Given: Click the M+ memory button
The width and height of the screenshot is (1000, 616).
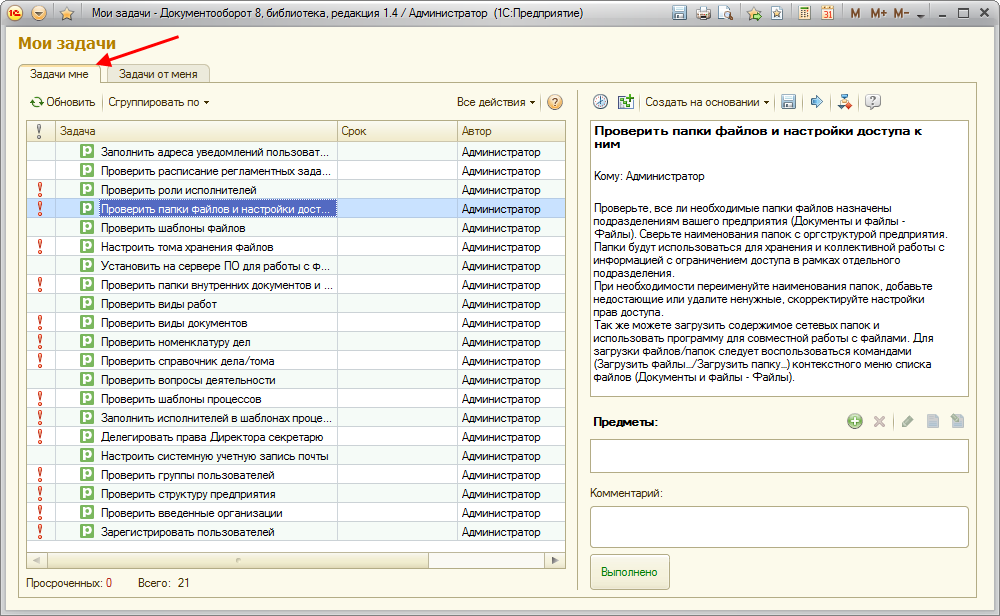Looking at the screenshot, I should coord(878,13).
